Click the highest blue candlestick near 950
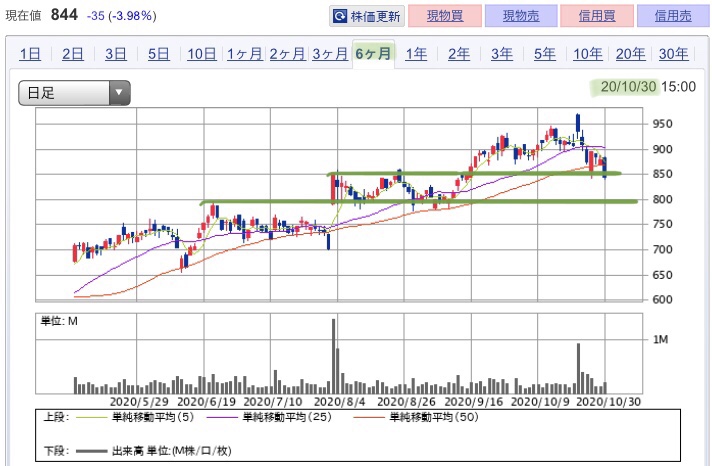This screenshot has width=712, height=466. [x=578, y=123]
